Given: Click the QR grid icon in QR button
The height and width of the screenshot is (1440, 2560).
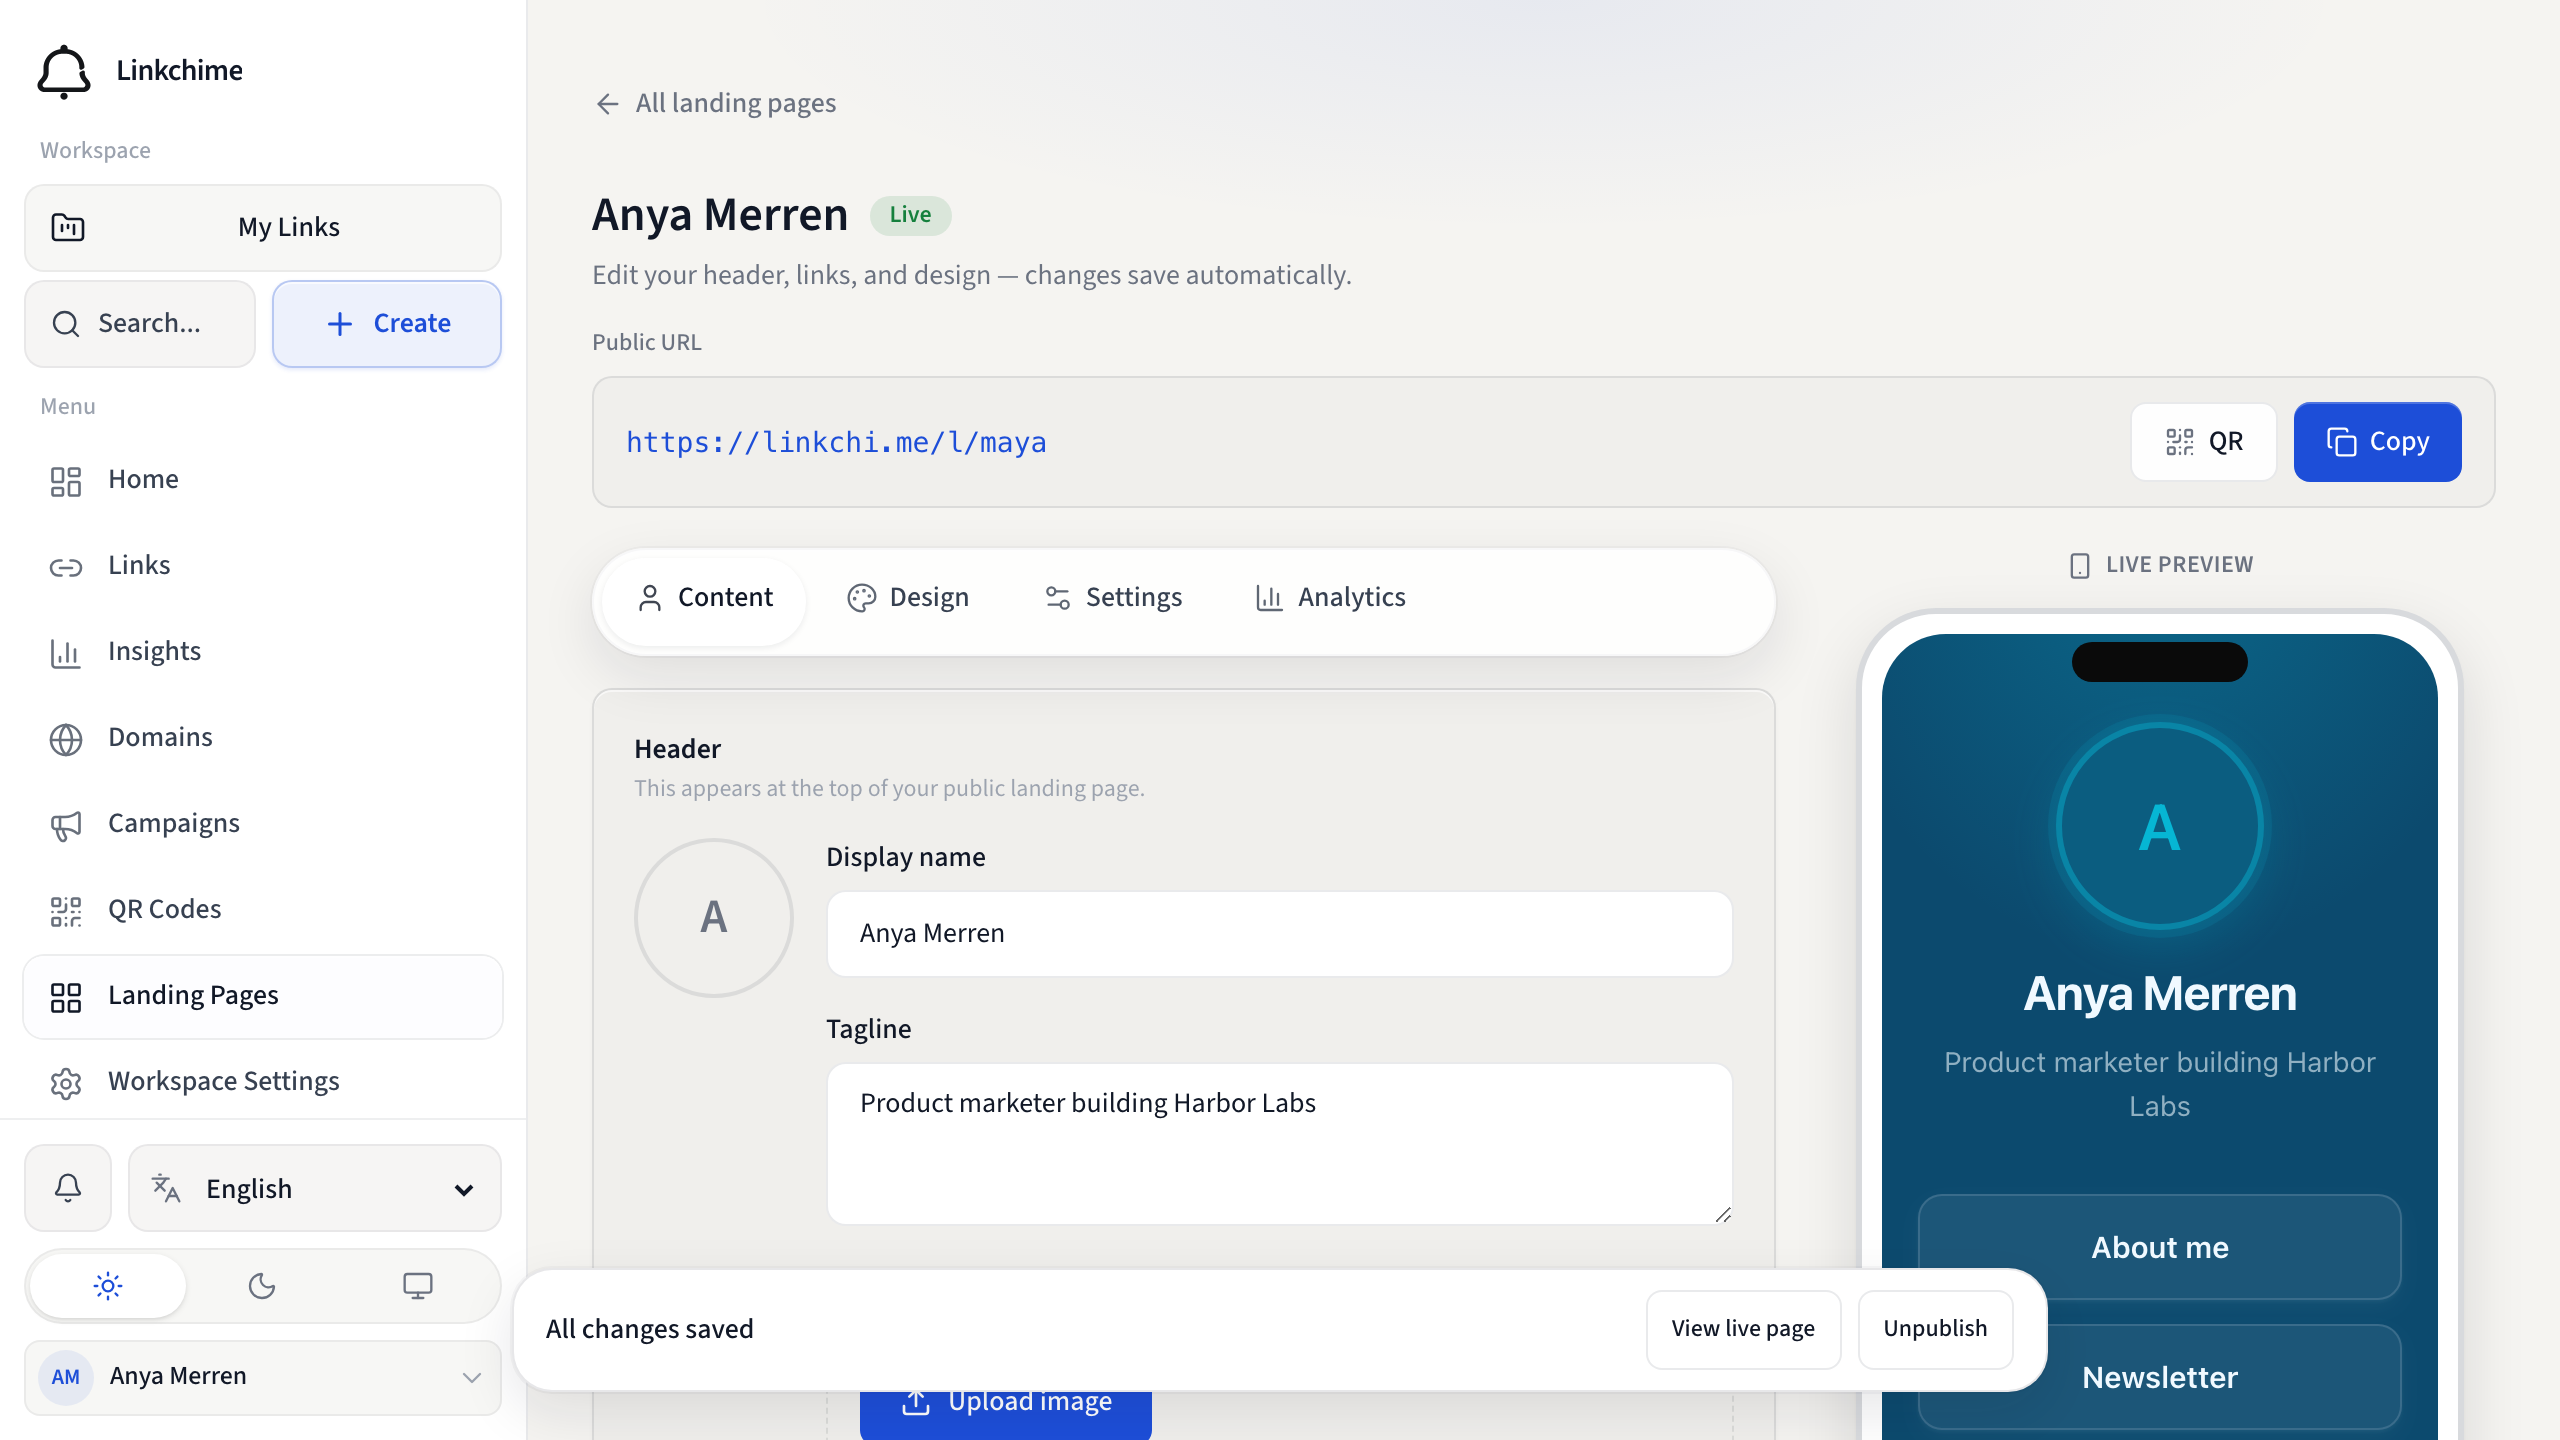Looking at the screenshot, I should 2180,442.
